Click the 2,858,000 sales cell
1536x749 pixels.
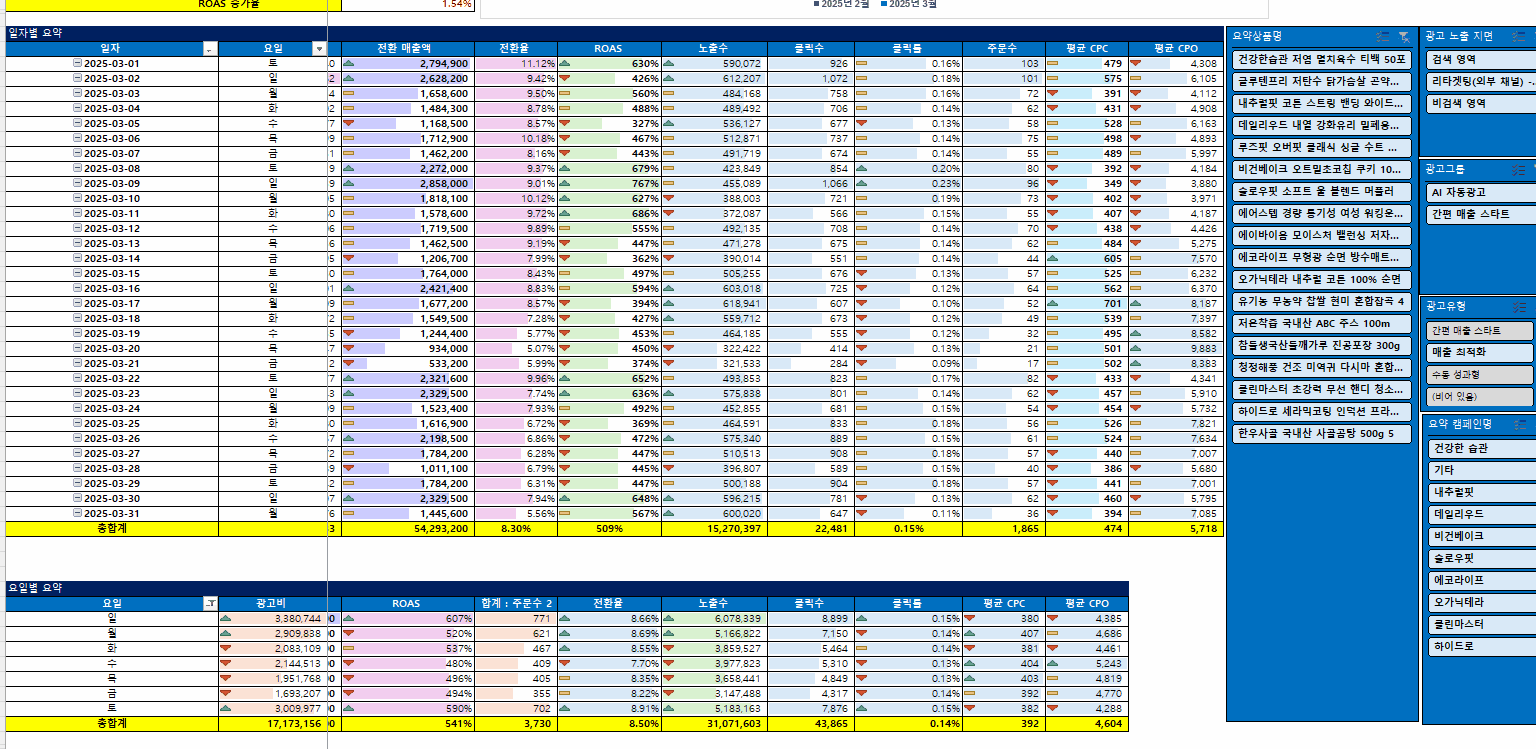point(406,184)
